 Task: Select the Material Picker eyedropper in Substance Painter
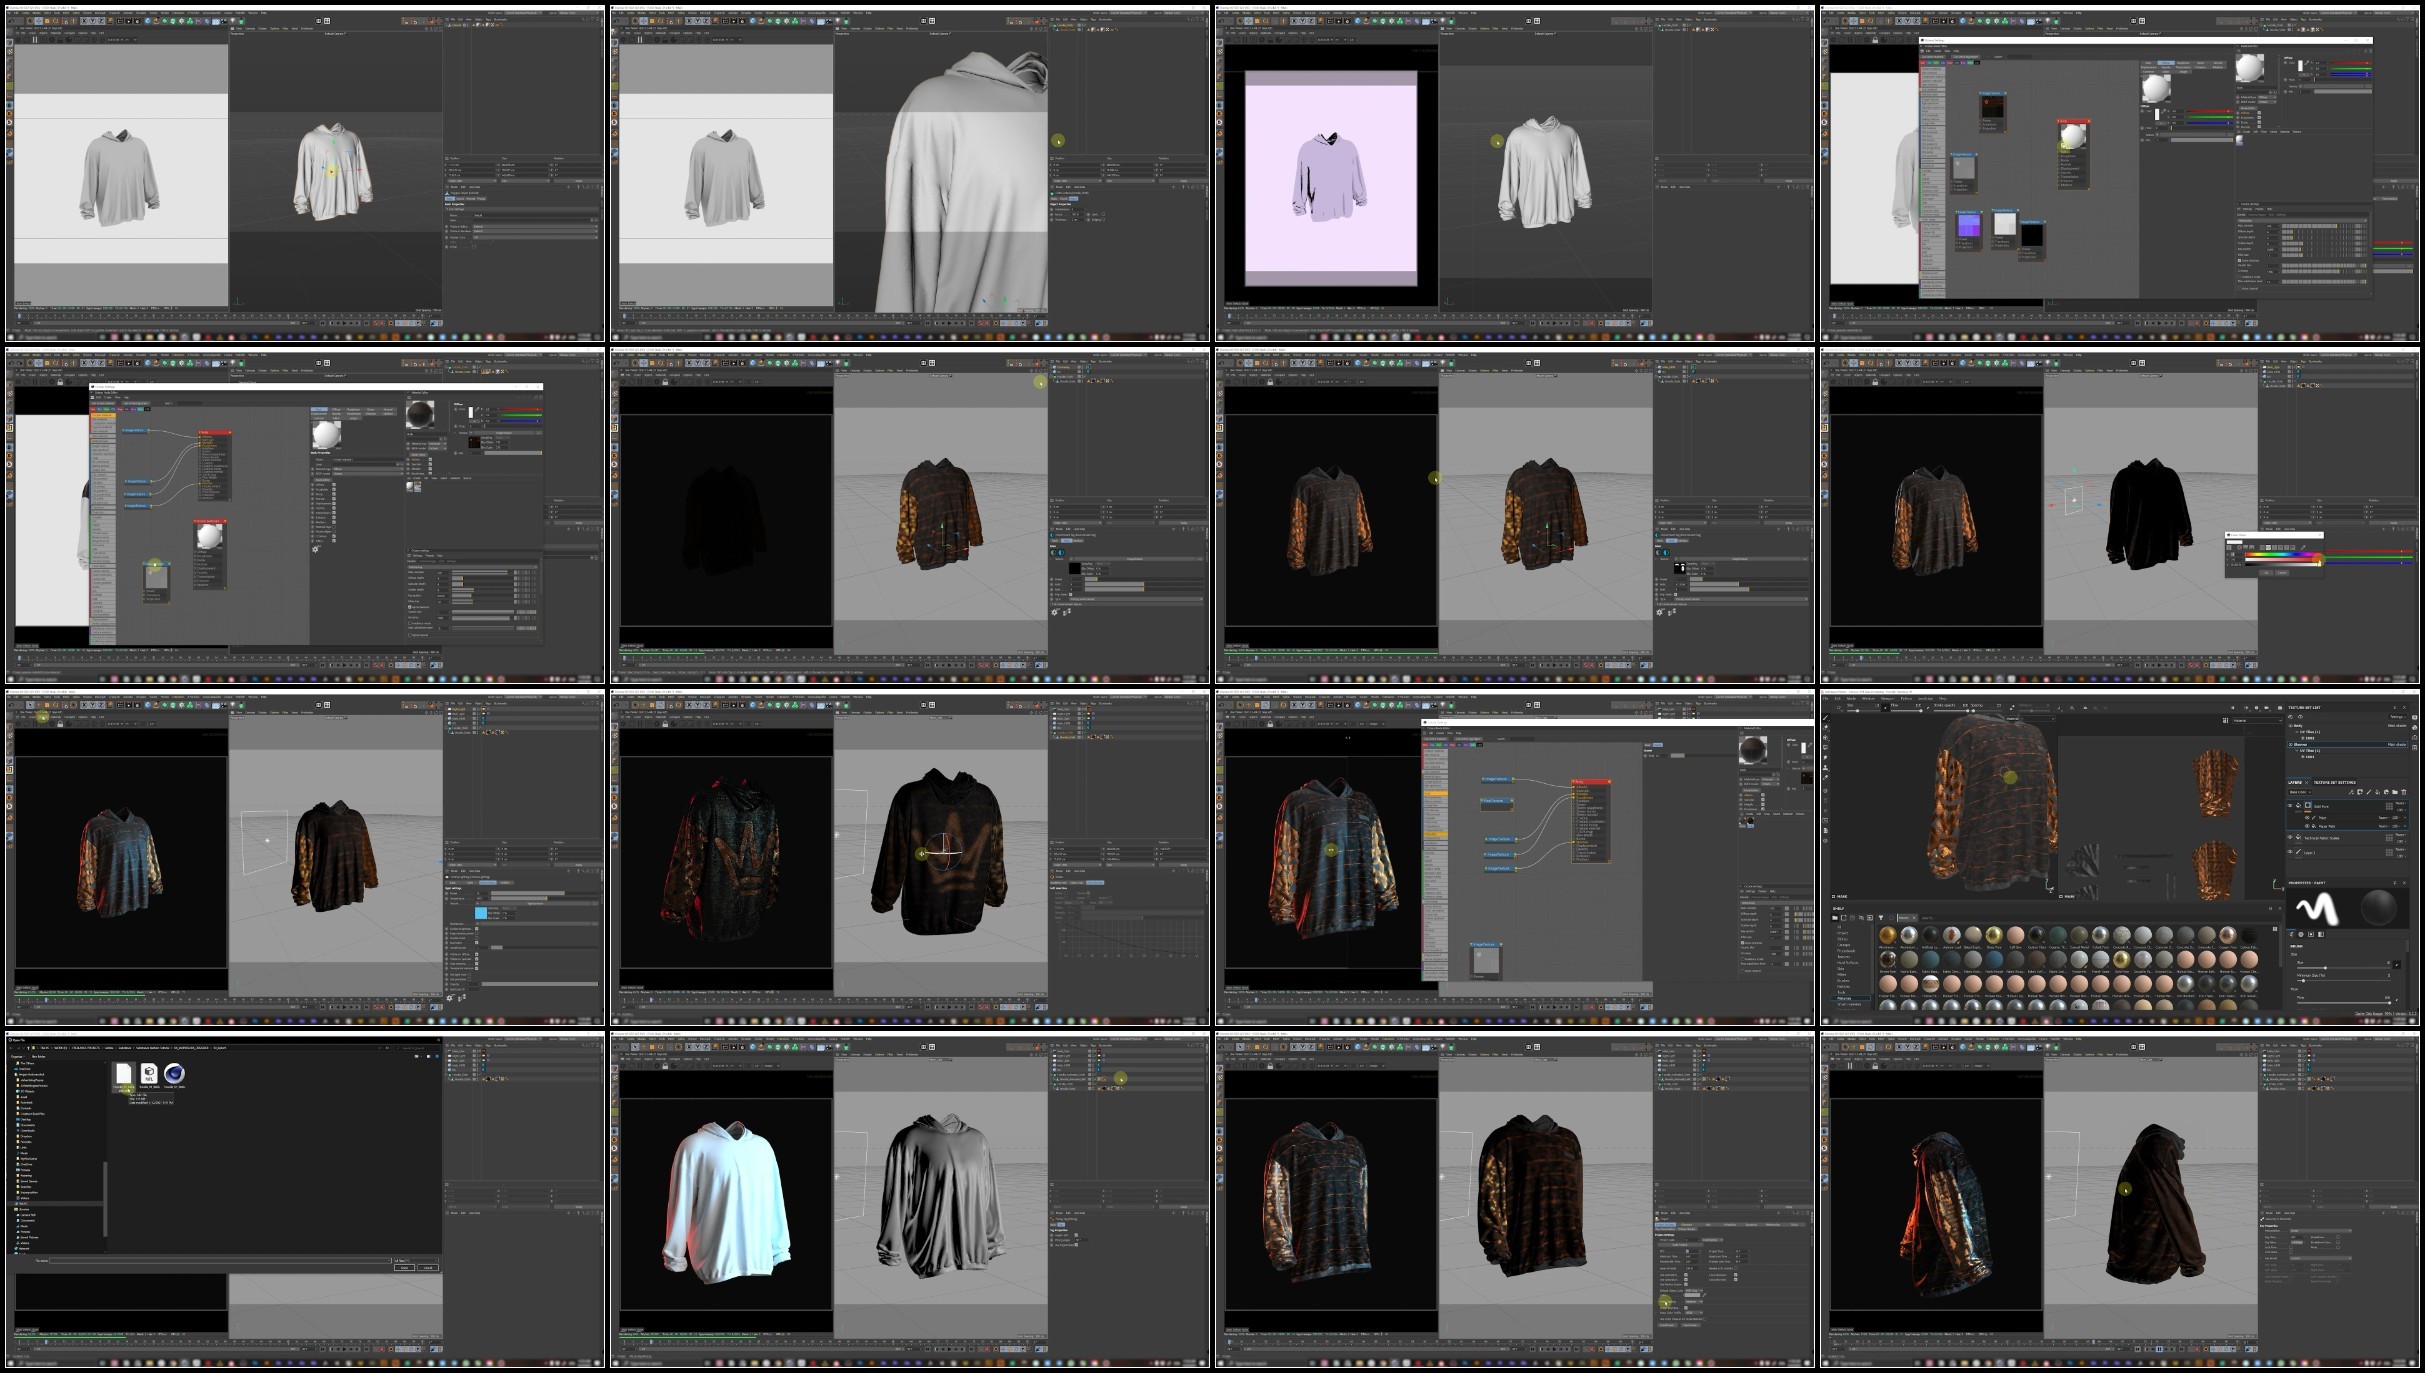click(x=1826, y=777)
